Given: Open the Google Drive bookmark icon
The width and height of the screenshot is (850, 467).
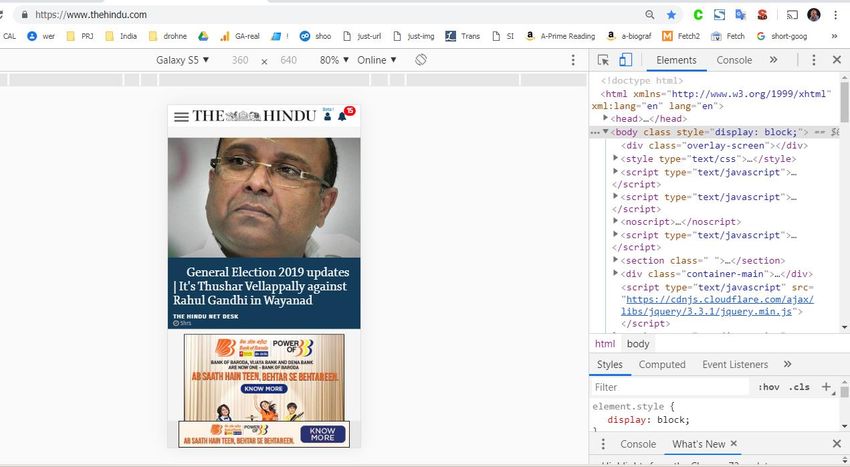Looking at the screenshot, I should coord(203,36).
